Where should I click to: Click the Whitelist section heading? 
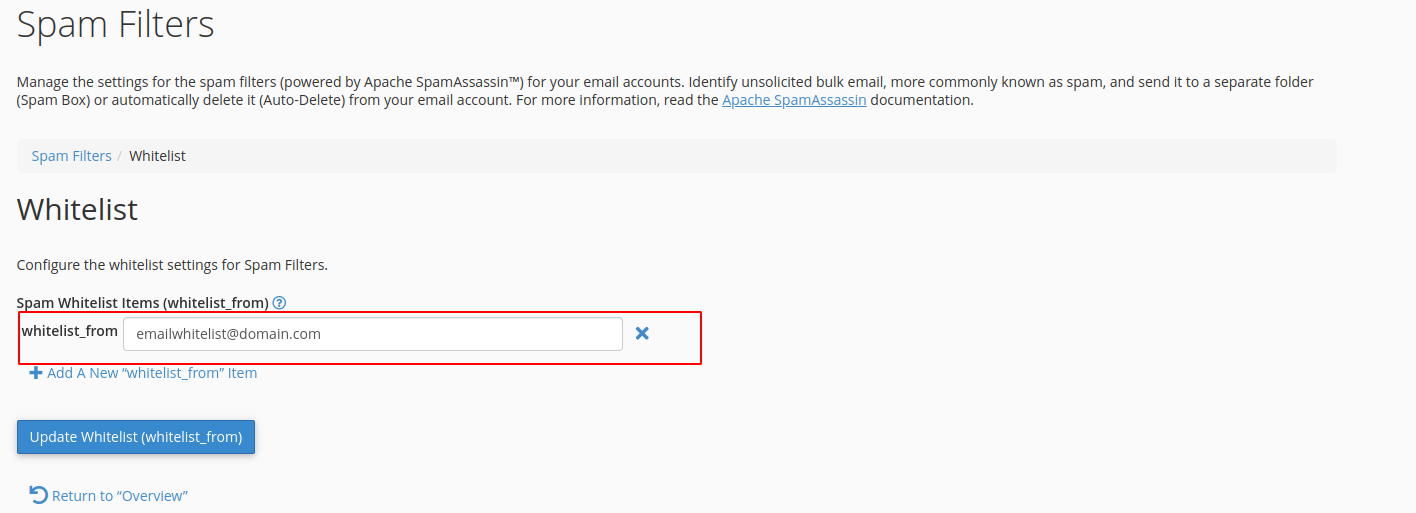(77, 210)
